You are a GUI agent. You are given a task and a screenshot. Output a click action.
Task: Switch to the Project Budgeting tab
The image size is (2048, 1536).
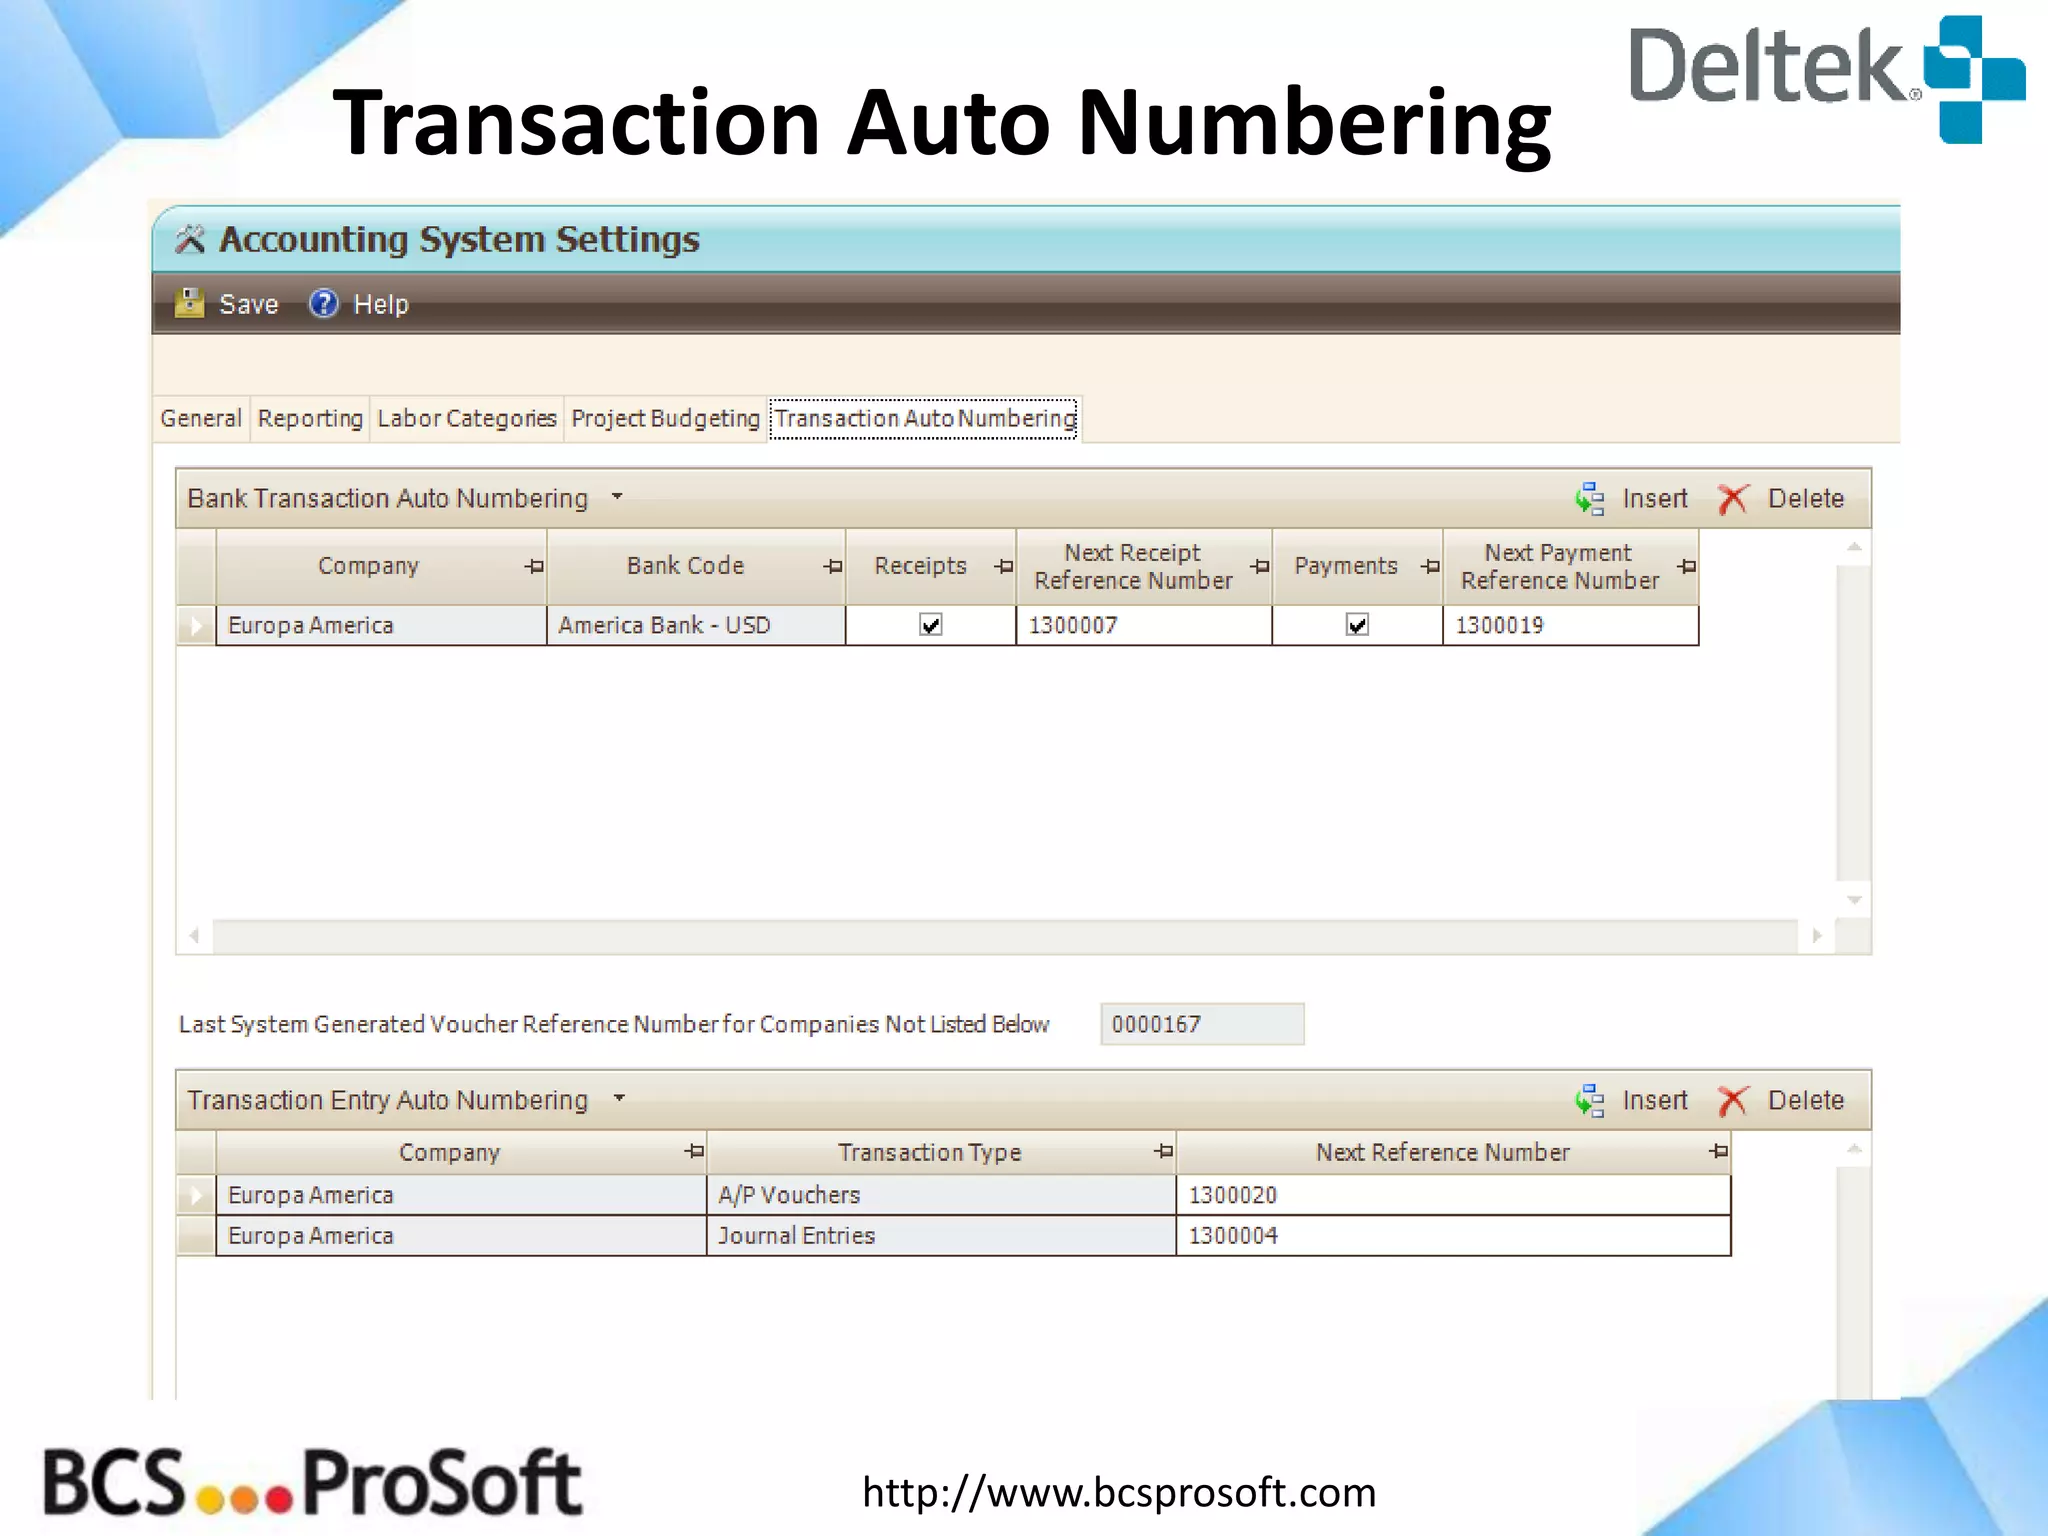tap(666, 418)
